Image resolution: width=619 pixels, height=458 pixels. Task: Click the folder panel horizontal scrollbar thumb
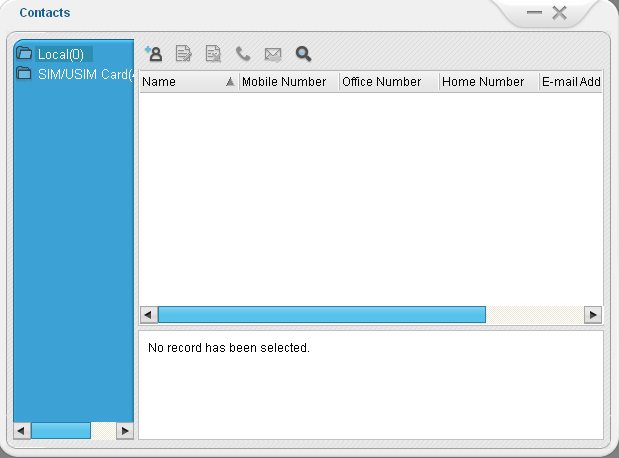(61, 431)
